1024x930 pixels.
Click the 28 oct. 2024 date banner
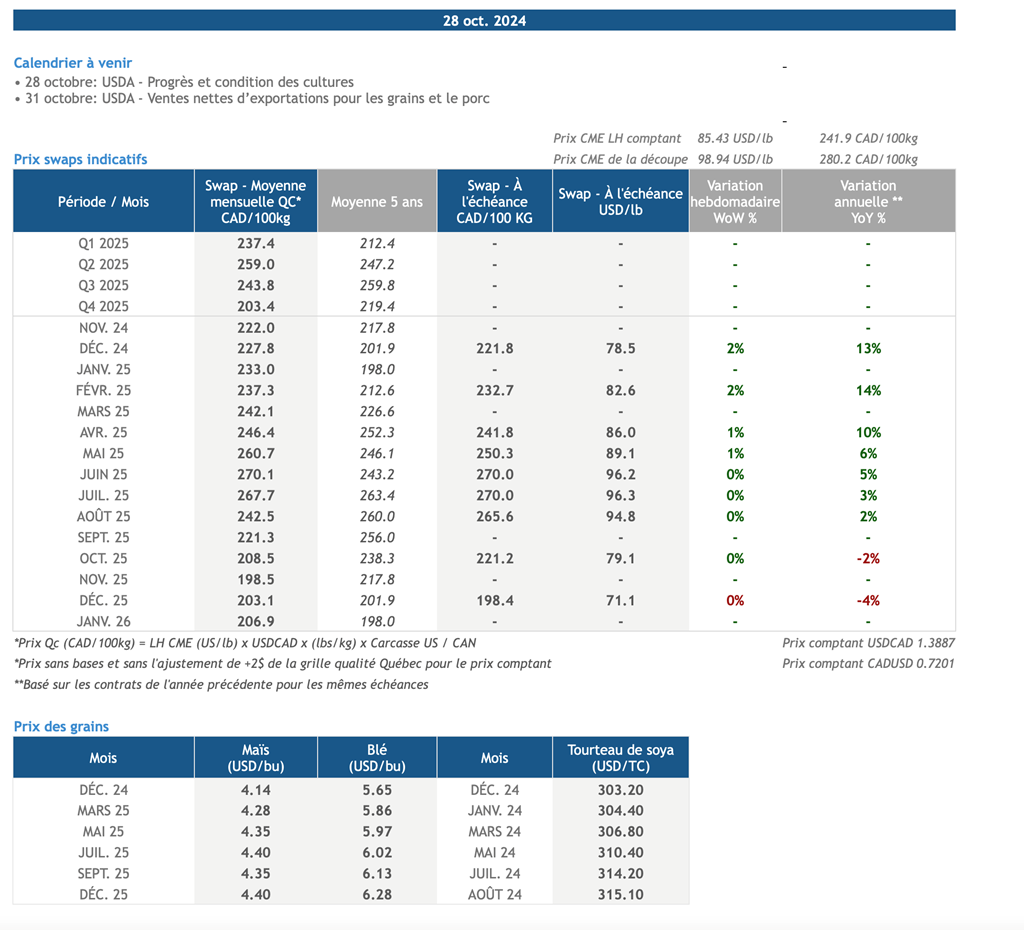click(x=484, y=21)
